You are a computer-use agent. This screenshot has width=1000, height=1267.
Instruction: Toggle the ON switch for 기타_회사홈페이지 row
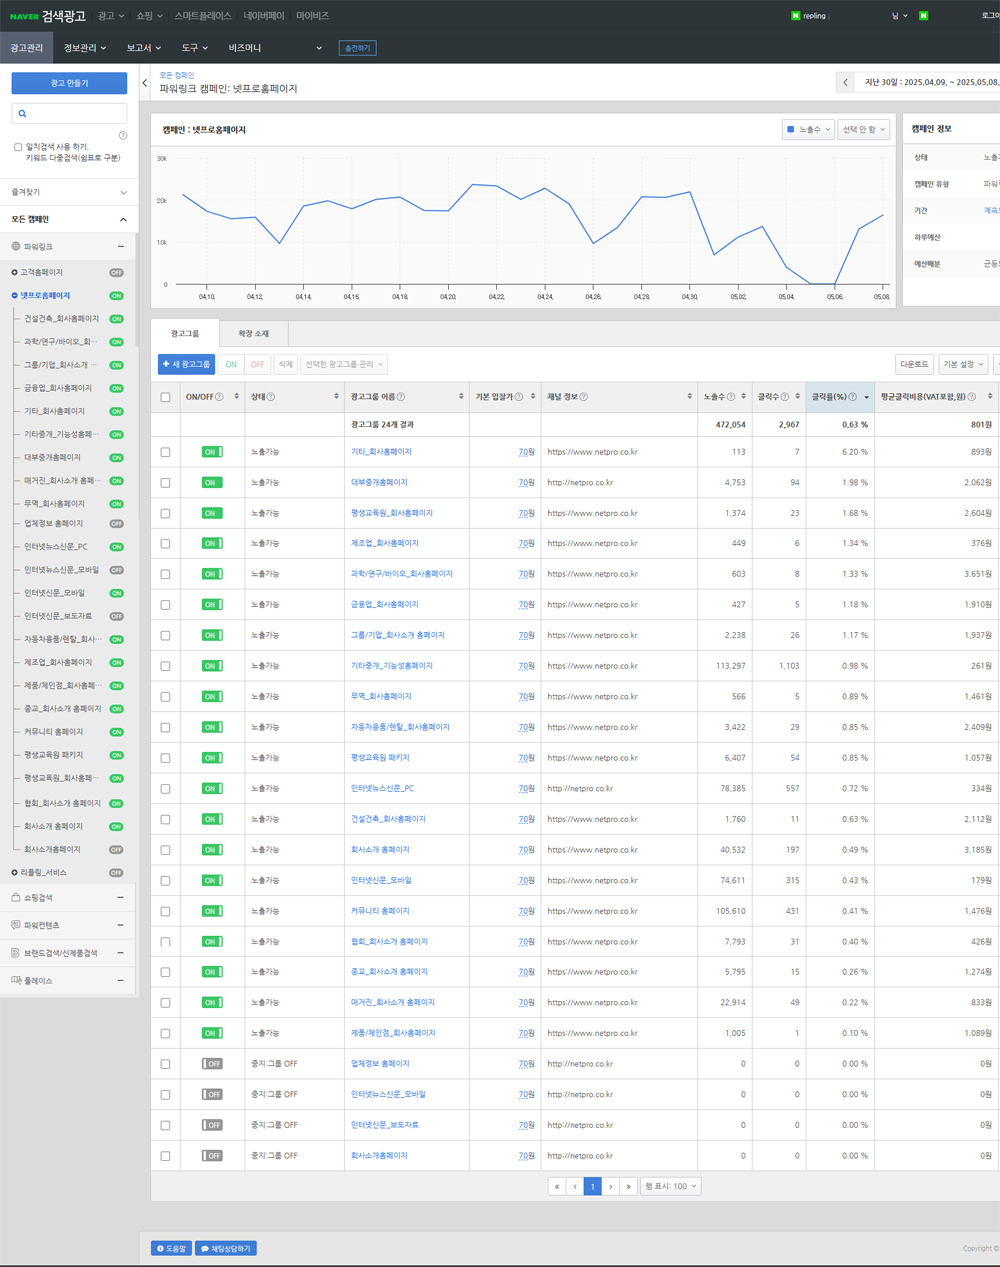(x=212, y=452)
